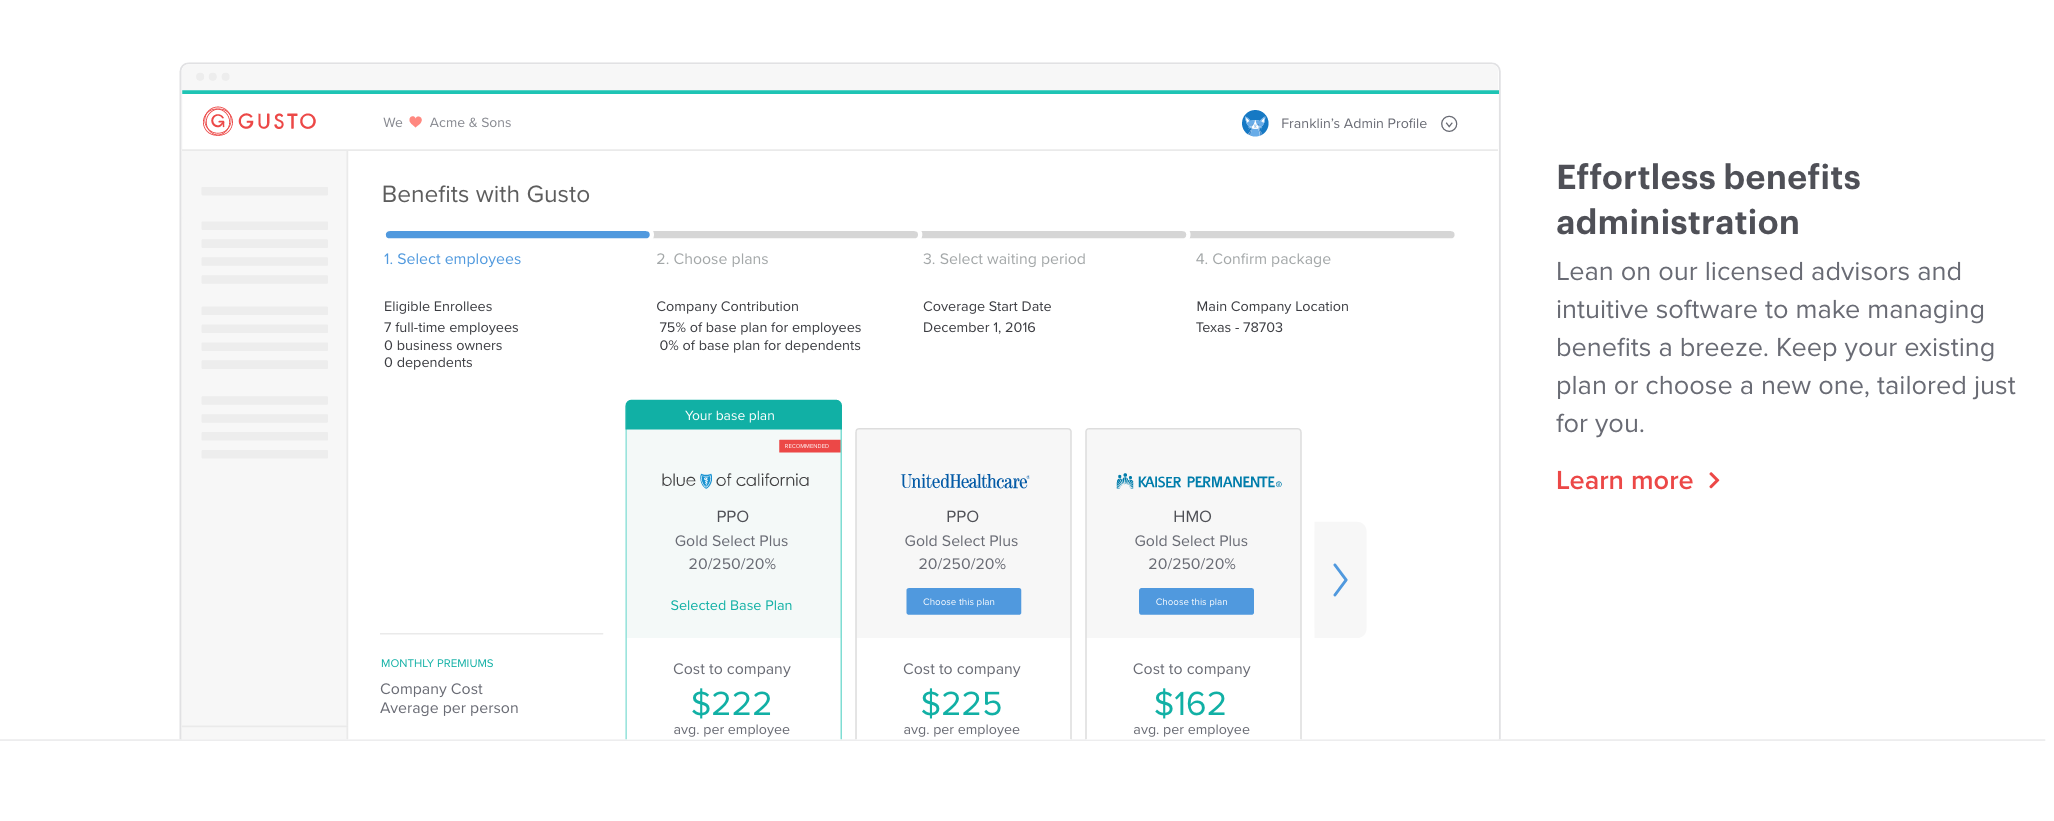Click the blue progress bar segment

click(517, 235)
